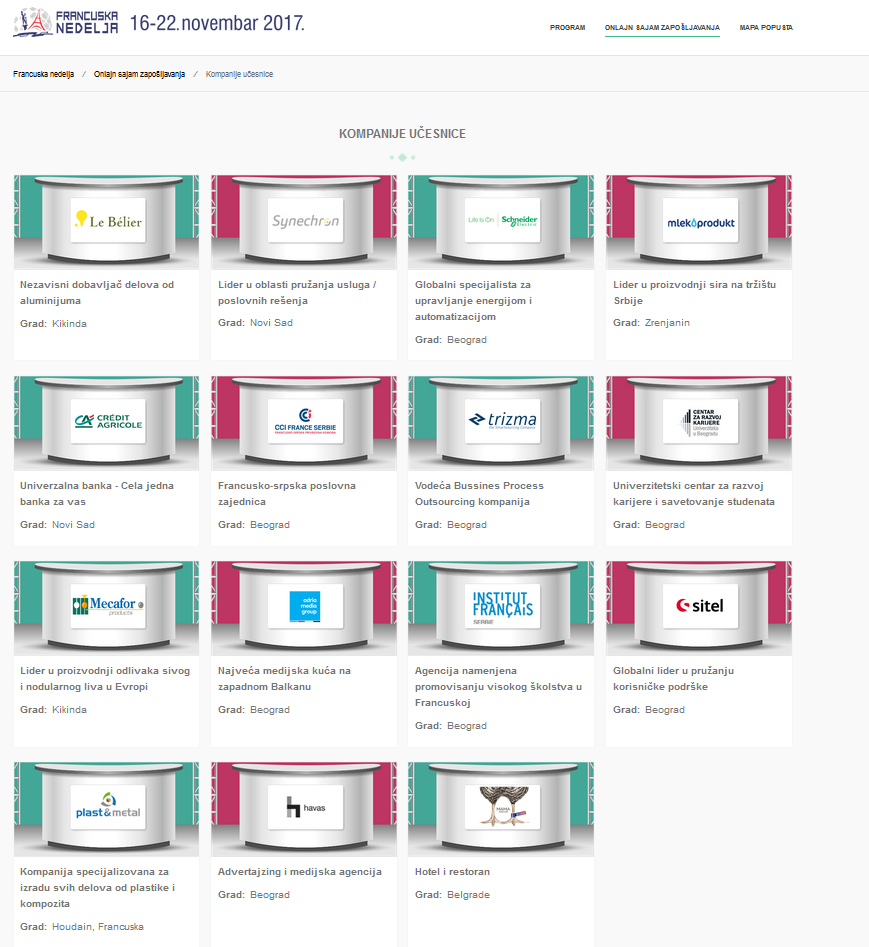Open the Mama Shelter ostrich logo
This screenshot has width=869, height=947.
pyautogui.click(x=502, y=807)
